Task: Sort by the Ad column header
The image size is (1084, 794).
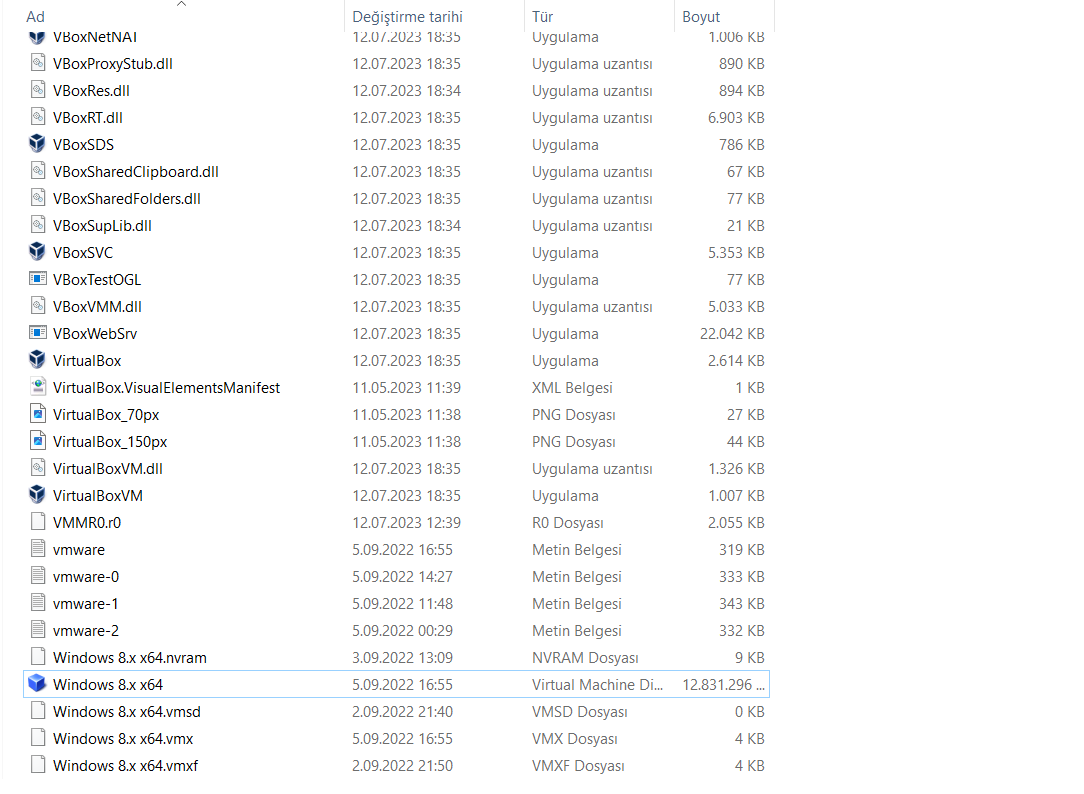Action: click(x=35, y=17)
